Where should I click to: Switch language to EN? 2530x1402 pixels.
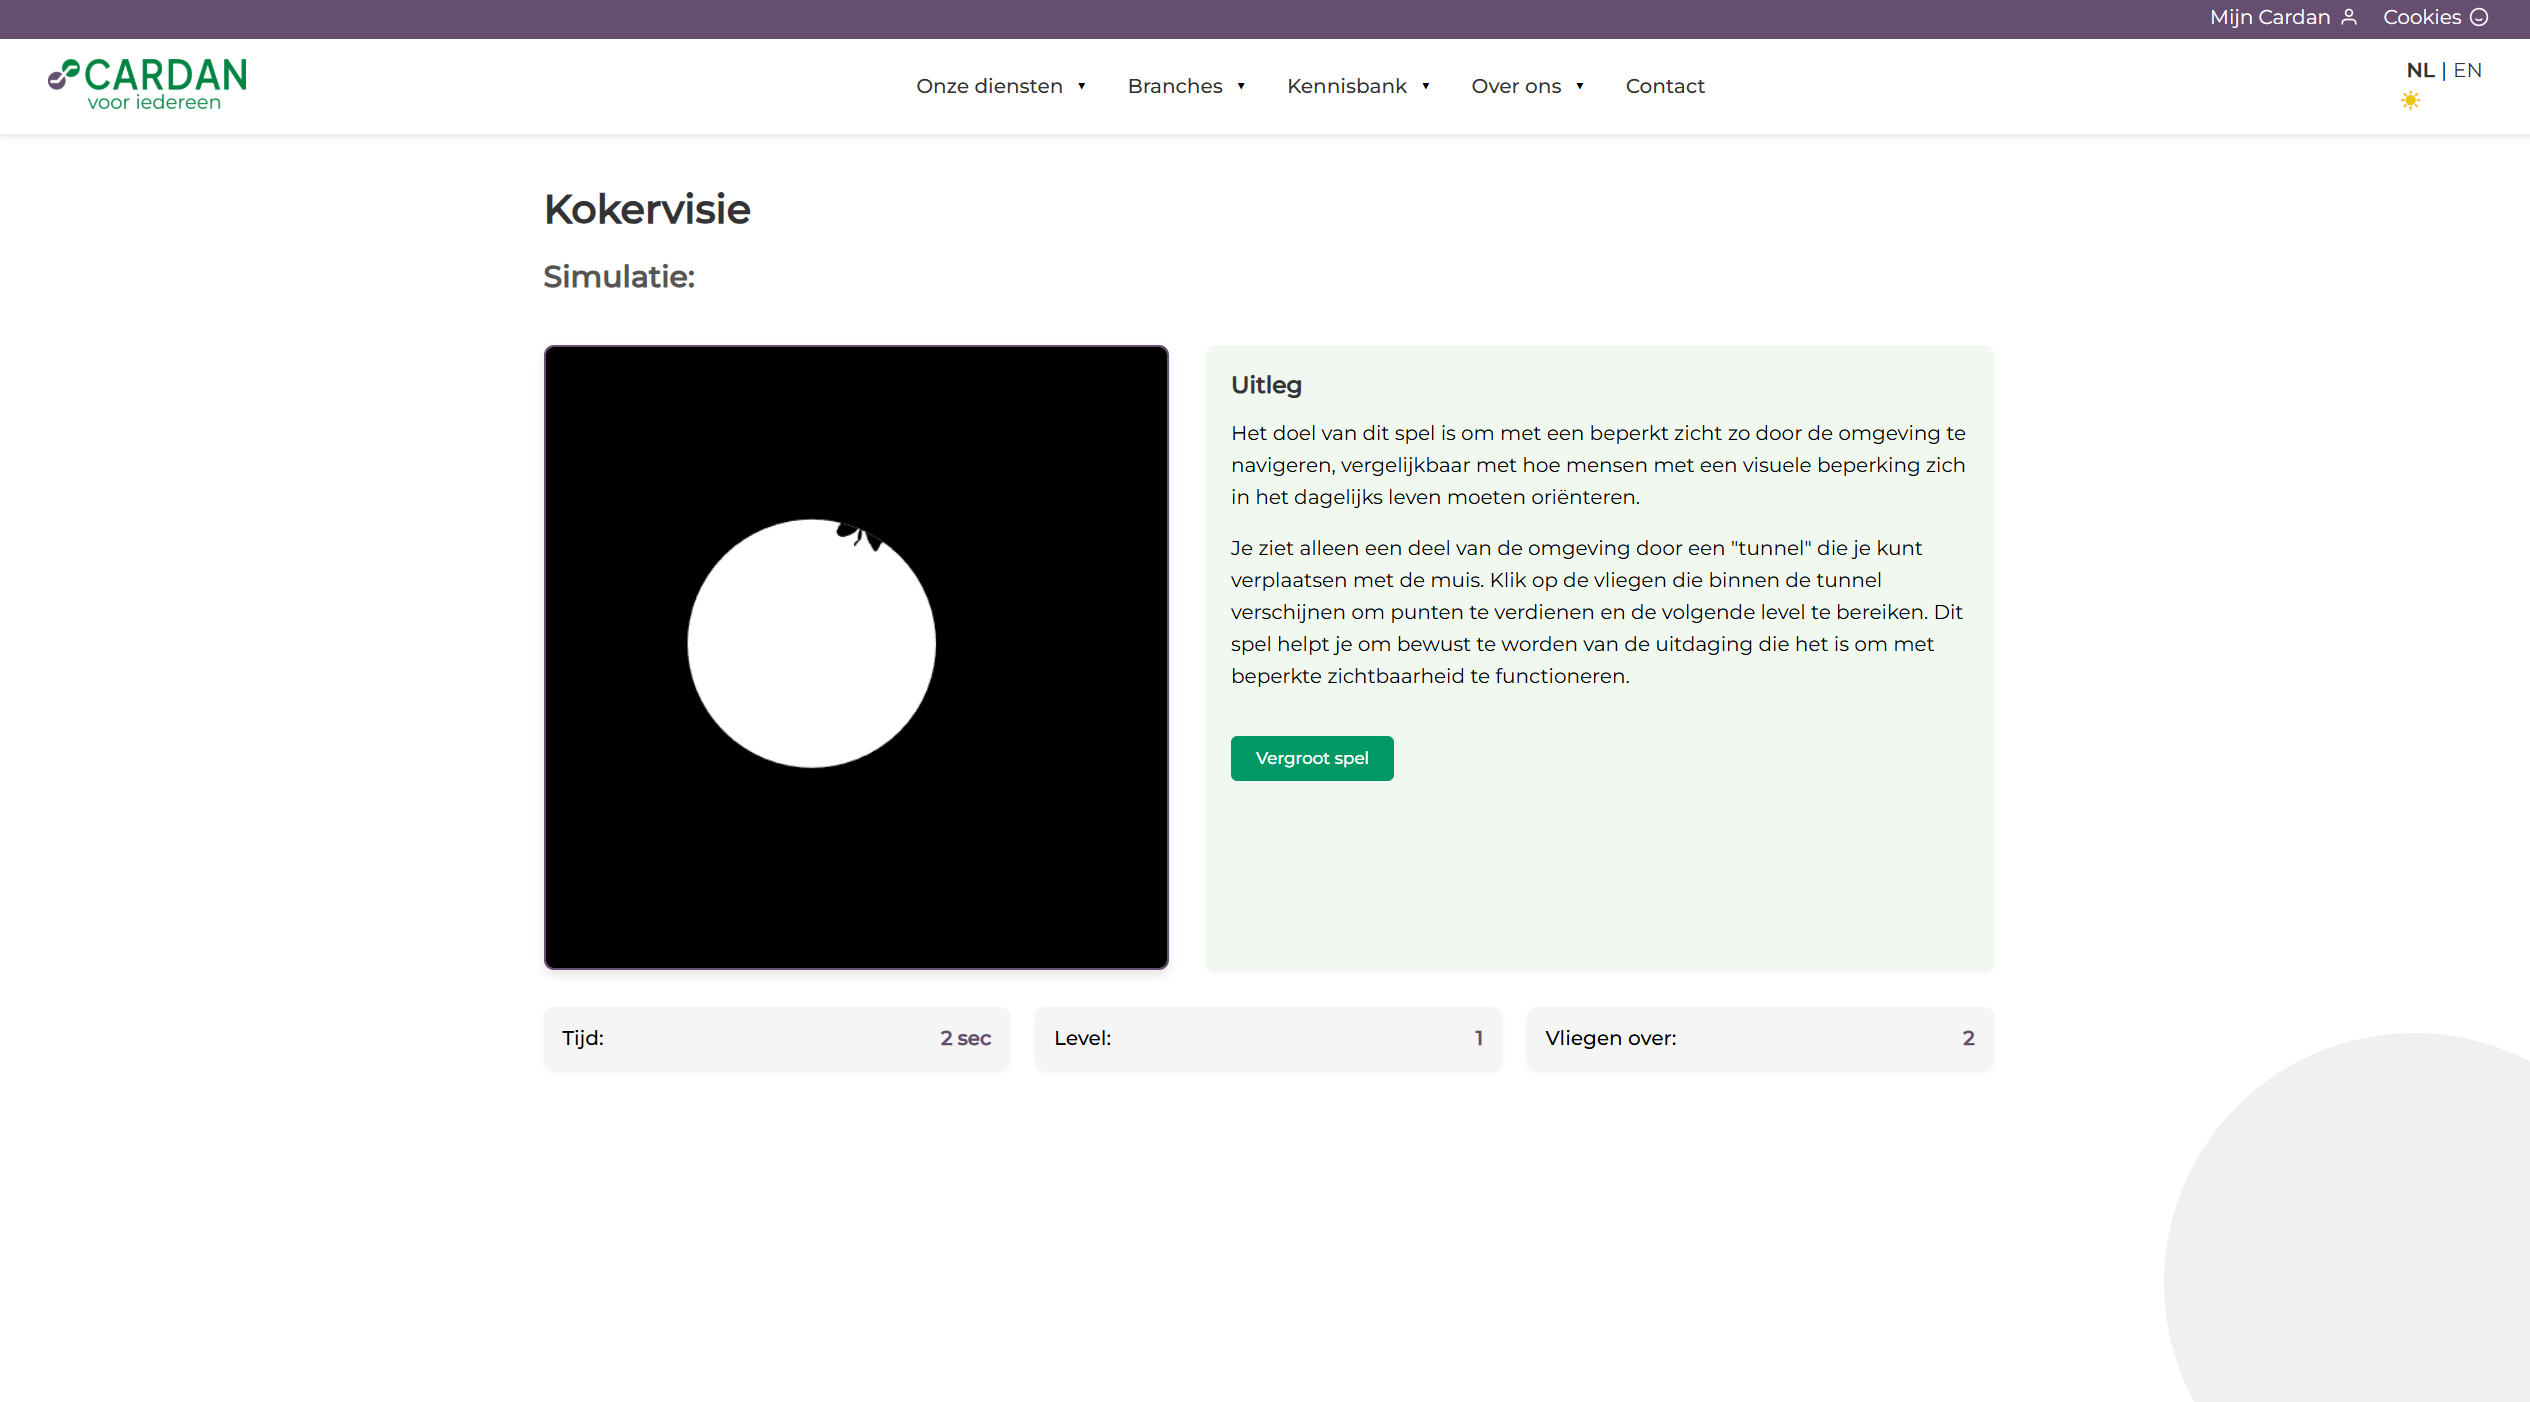pos(2467,70)
